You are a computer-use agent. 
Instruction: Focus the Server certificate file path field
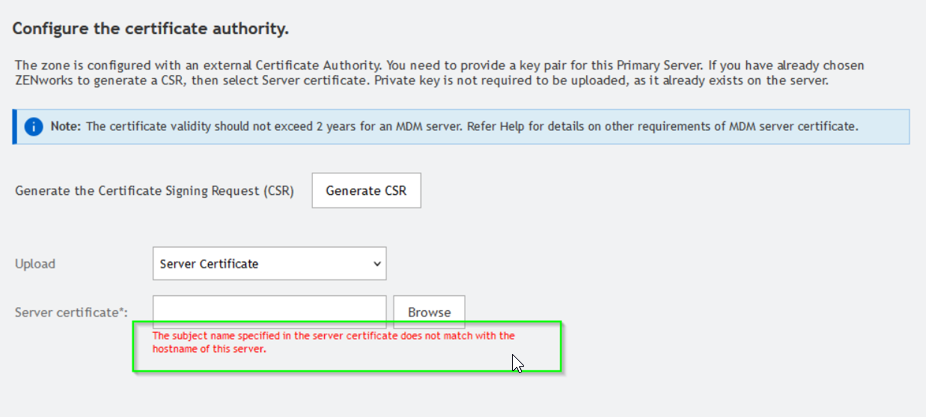click(x=269, y=312)
